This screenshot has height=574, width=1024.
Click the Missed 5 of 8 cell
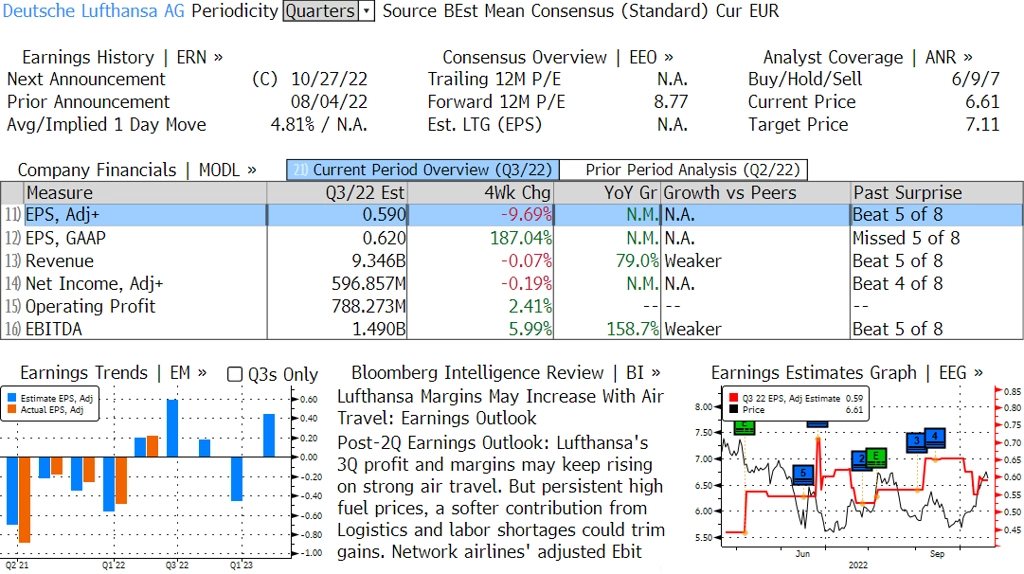click(x=906, y=238)
